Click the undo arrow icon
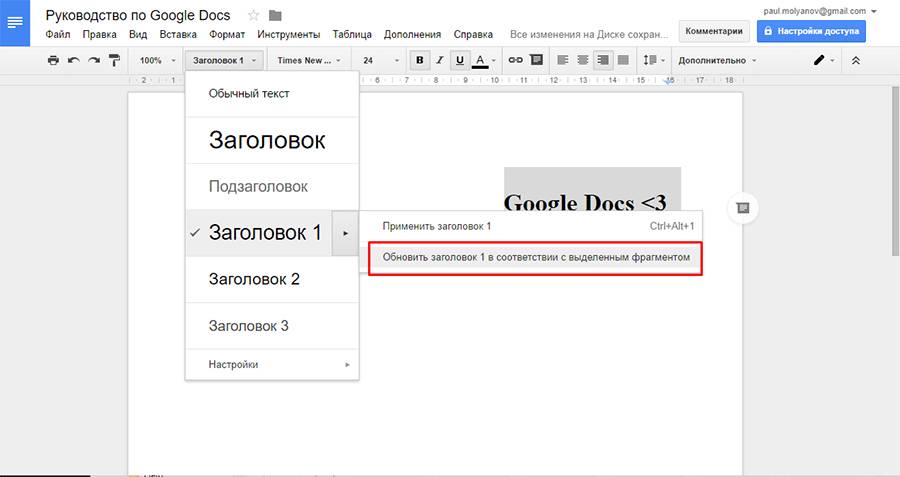This screenshot has height=477, width=900. click(x=73, y=60)
